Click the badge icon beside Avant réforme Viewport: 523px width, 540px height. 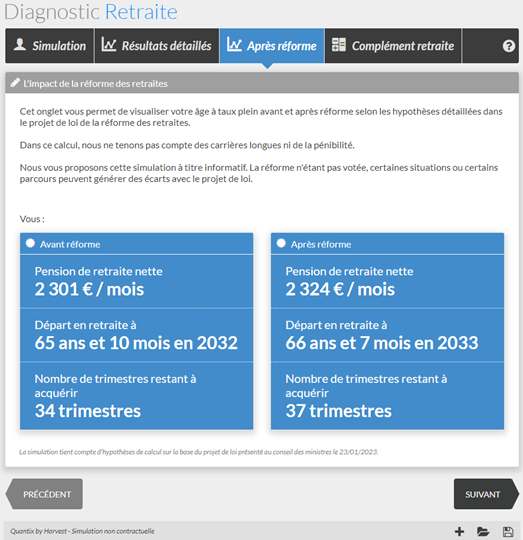30,243
